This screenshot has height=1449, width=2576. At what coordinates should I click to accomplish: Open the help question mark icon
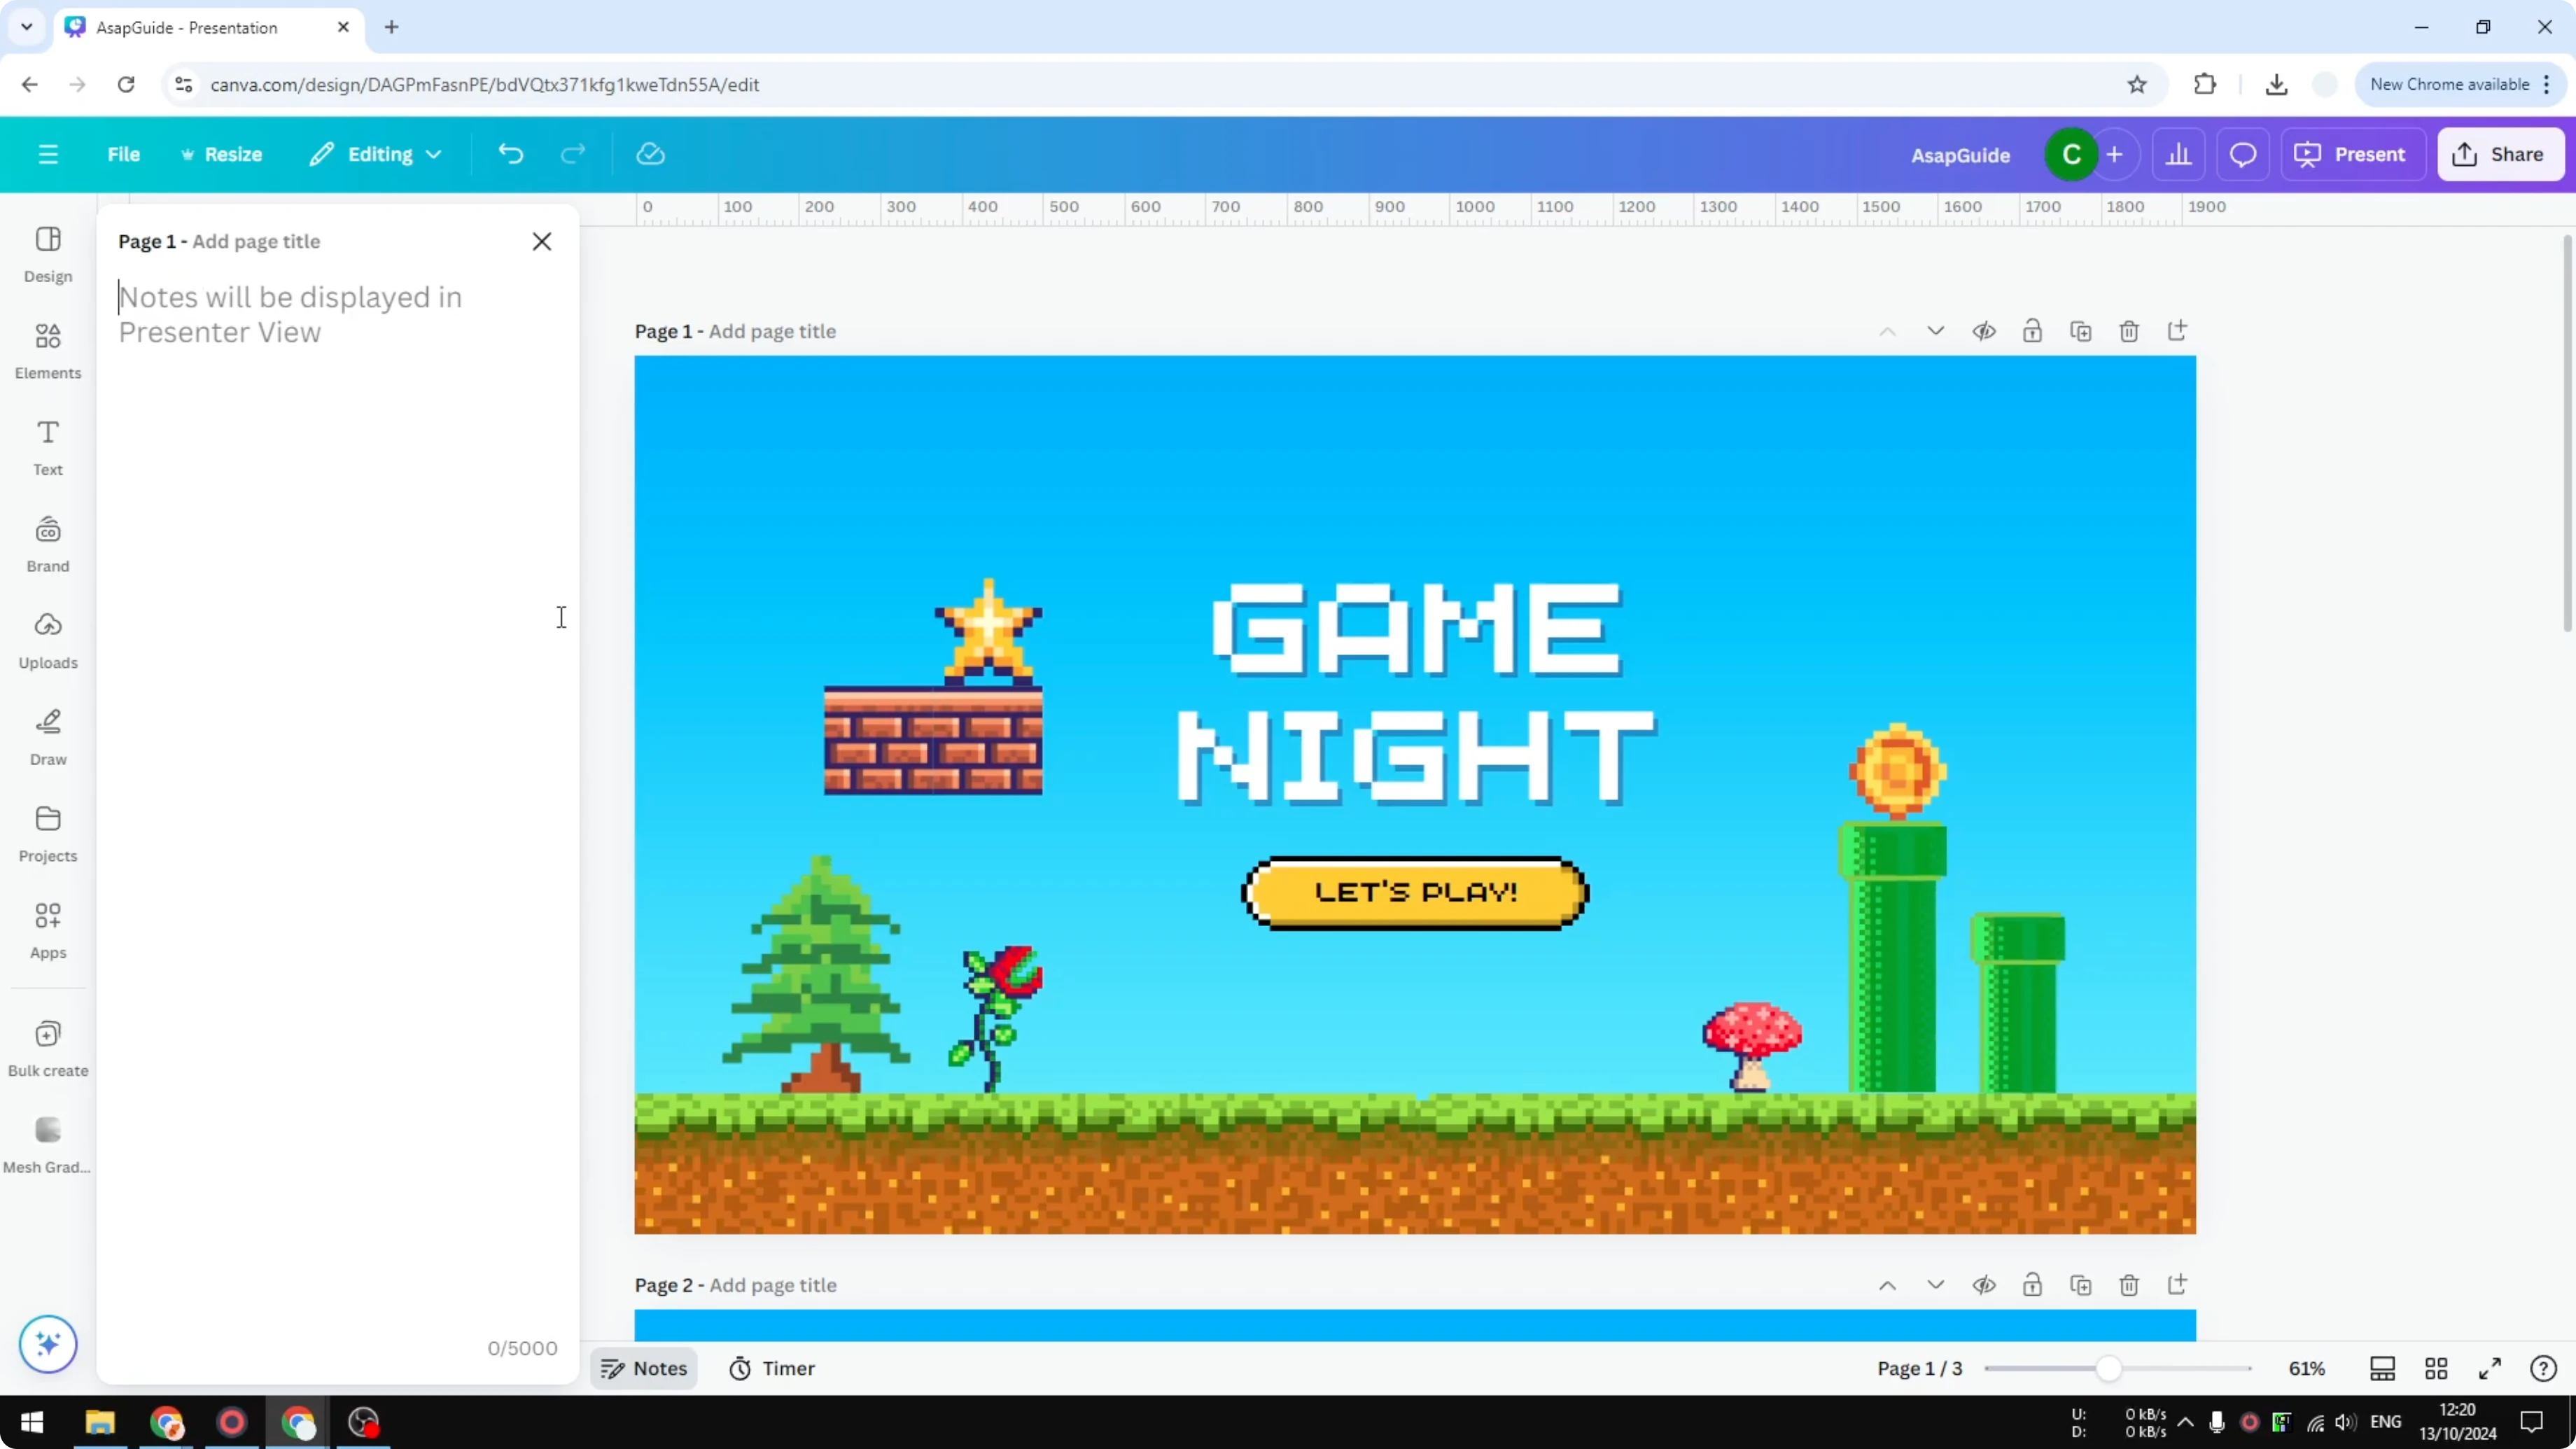pos(2543,1368)
